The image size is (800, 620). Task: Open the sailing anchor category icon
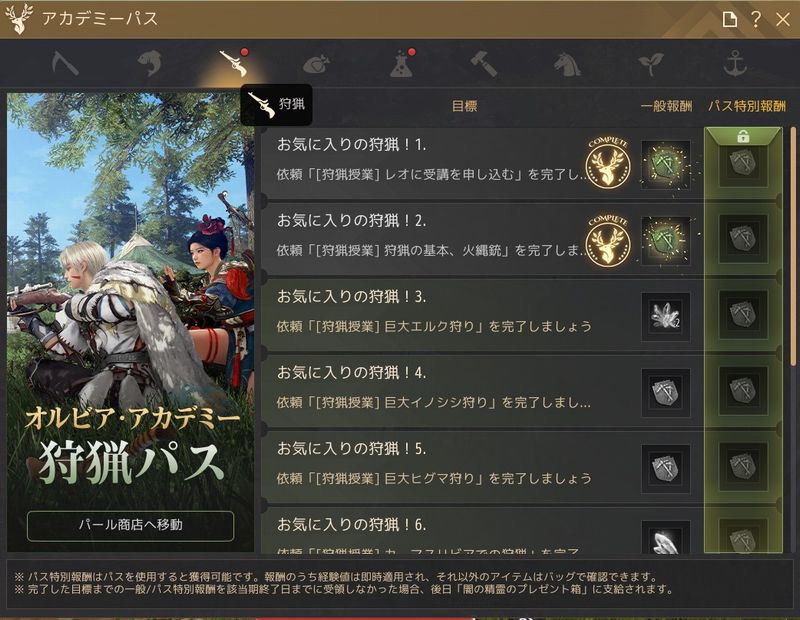(735, 64)
